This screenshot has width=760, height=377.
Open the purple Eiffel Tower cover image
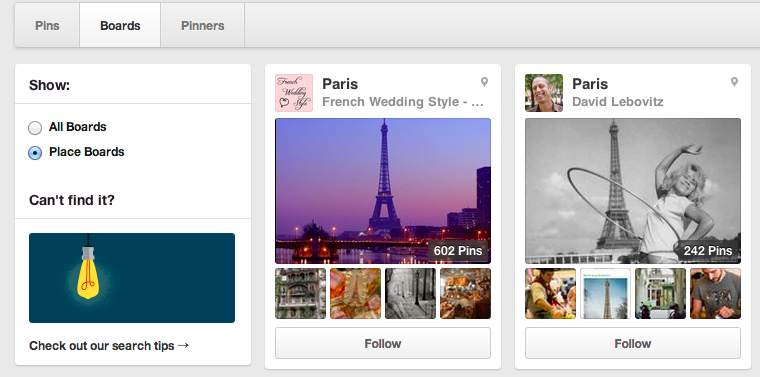click(x=383, y=191)
